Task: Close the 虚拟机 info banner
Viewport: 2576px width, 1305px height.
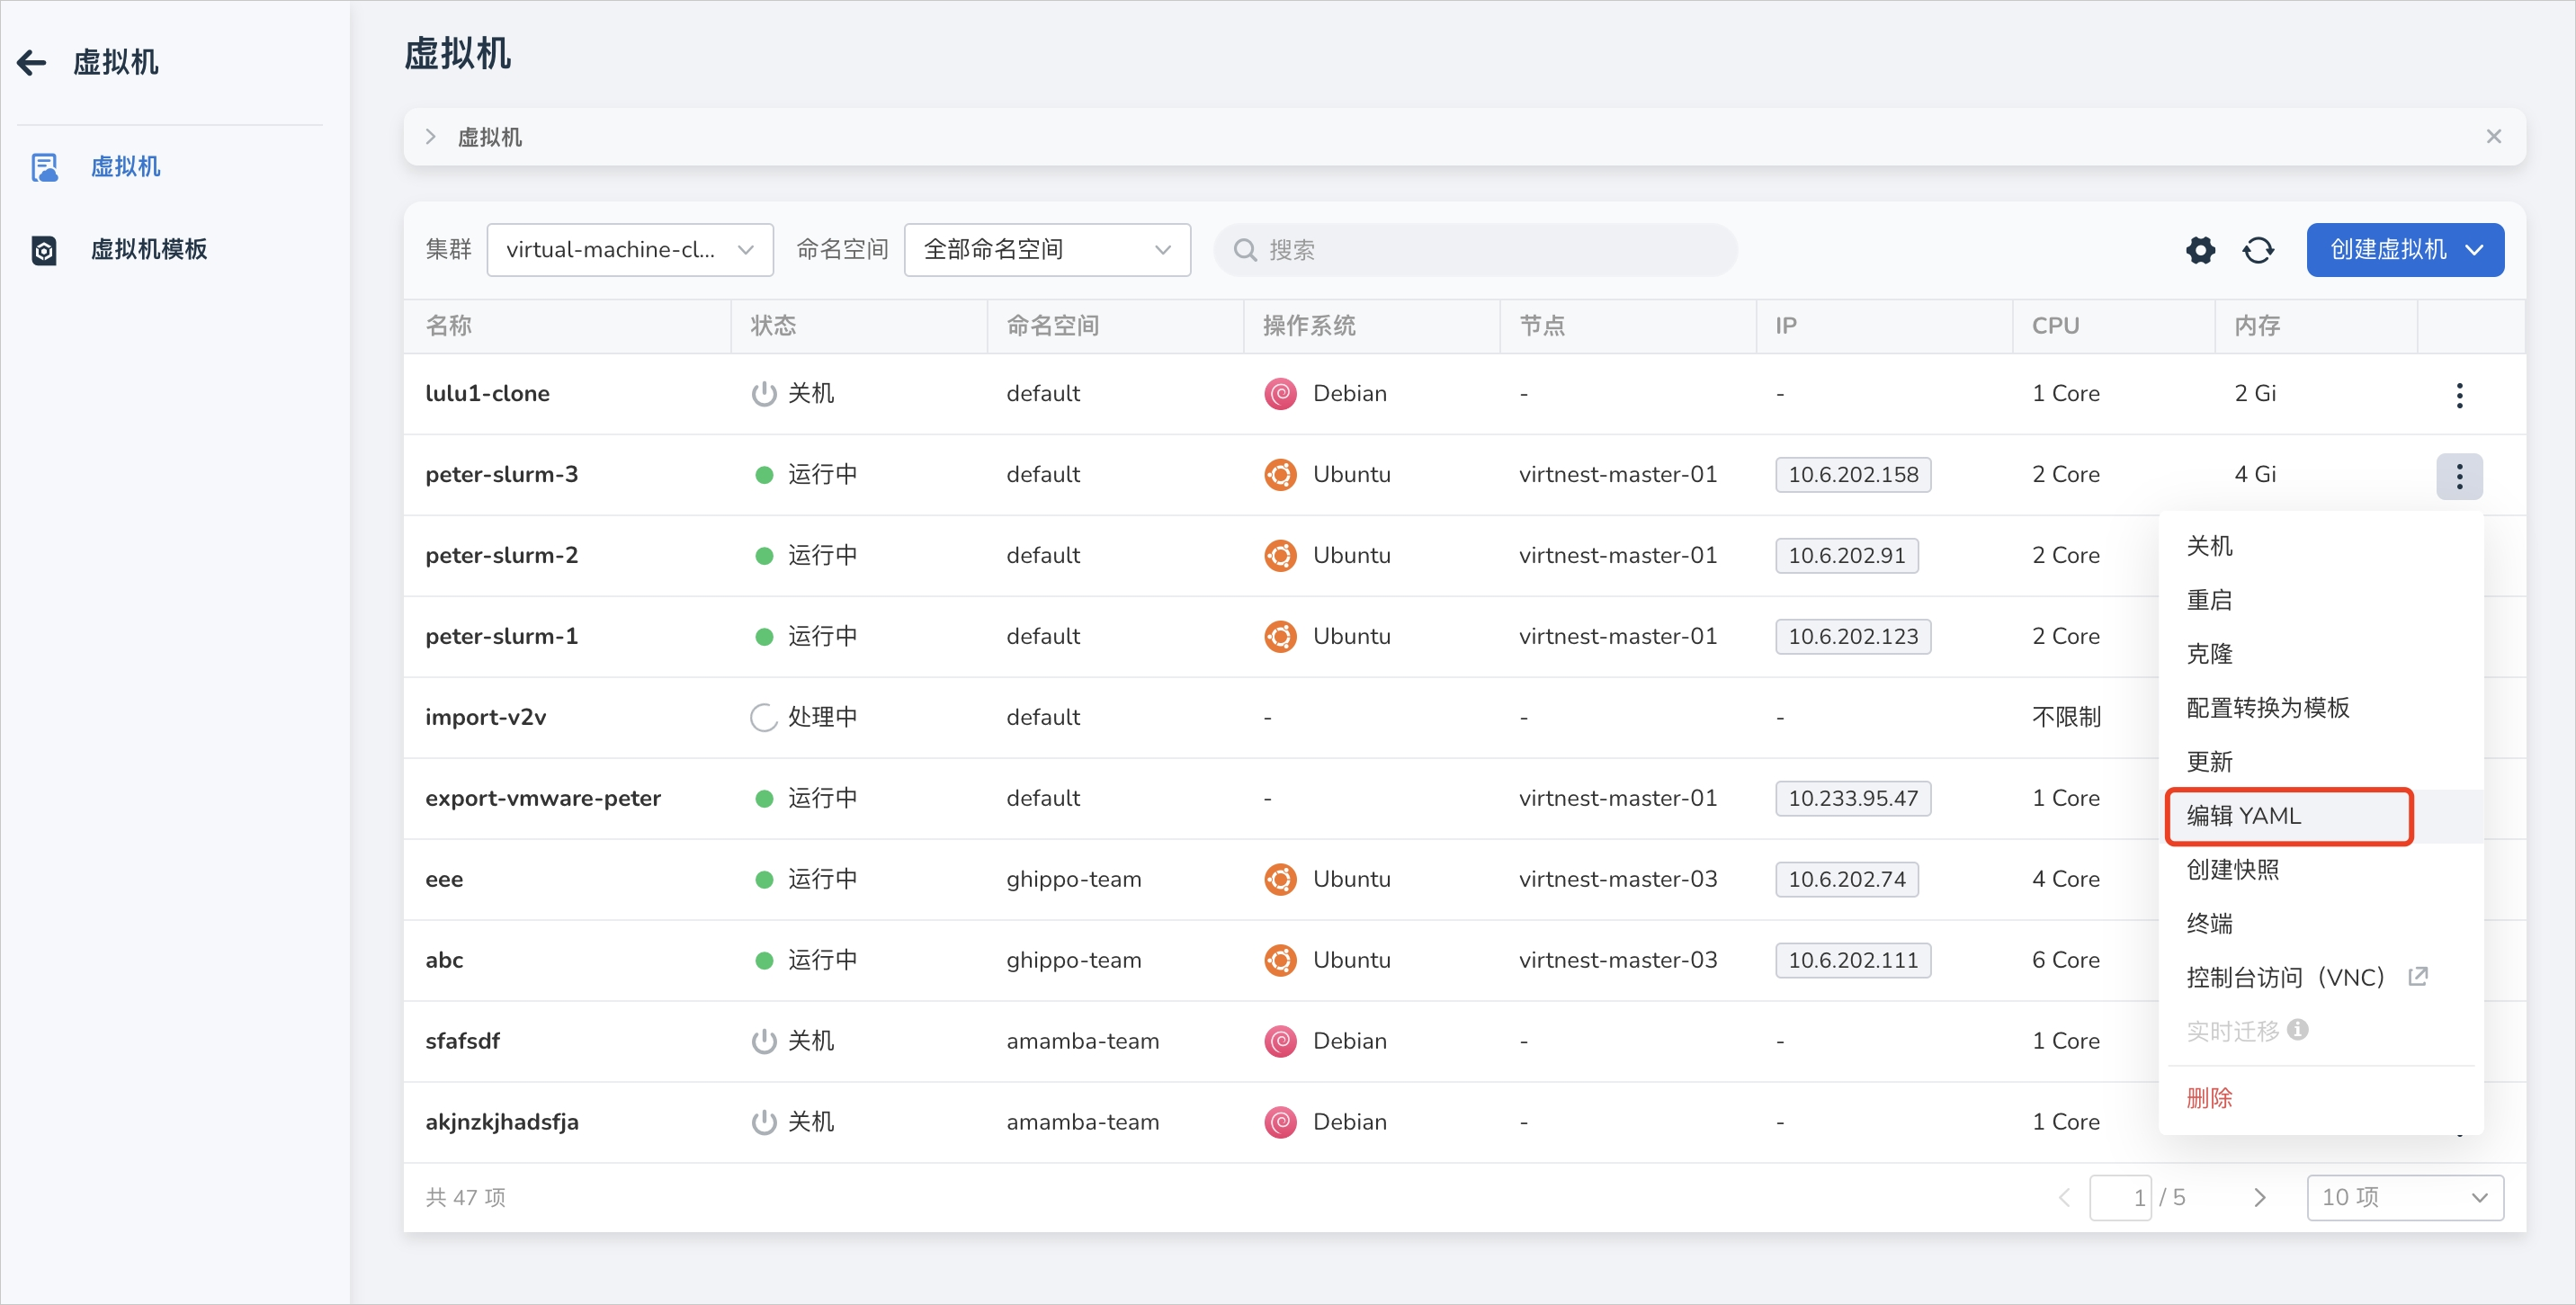Action: pos(2493,137)
